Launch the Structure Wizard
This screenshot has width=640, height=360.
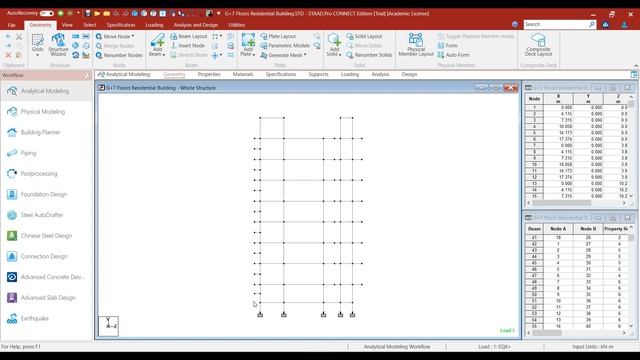click(58, 45)
